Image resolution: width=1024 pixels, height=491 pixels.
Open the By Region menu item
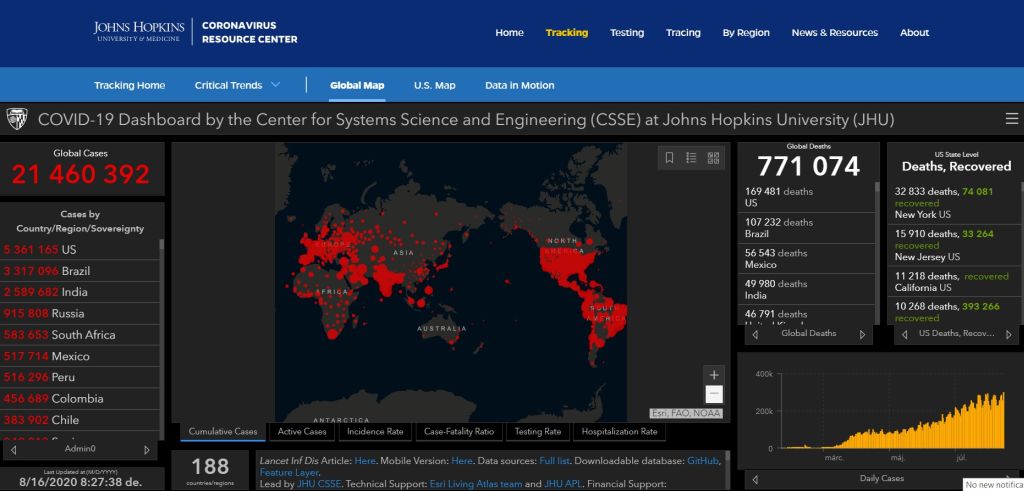click(x=746, y=33)
